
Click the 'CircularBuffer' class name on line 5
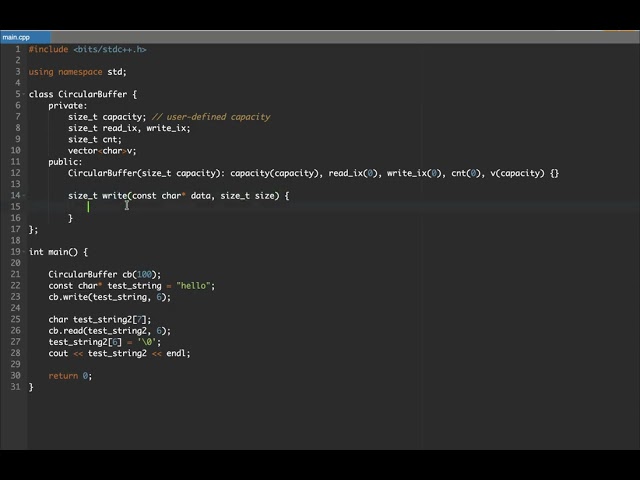point(93,94)
